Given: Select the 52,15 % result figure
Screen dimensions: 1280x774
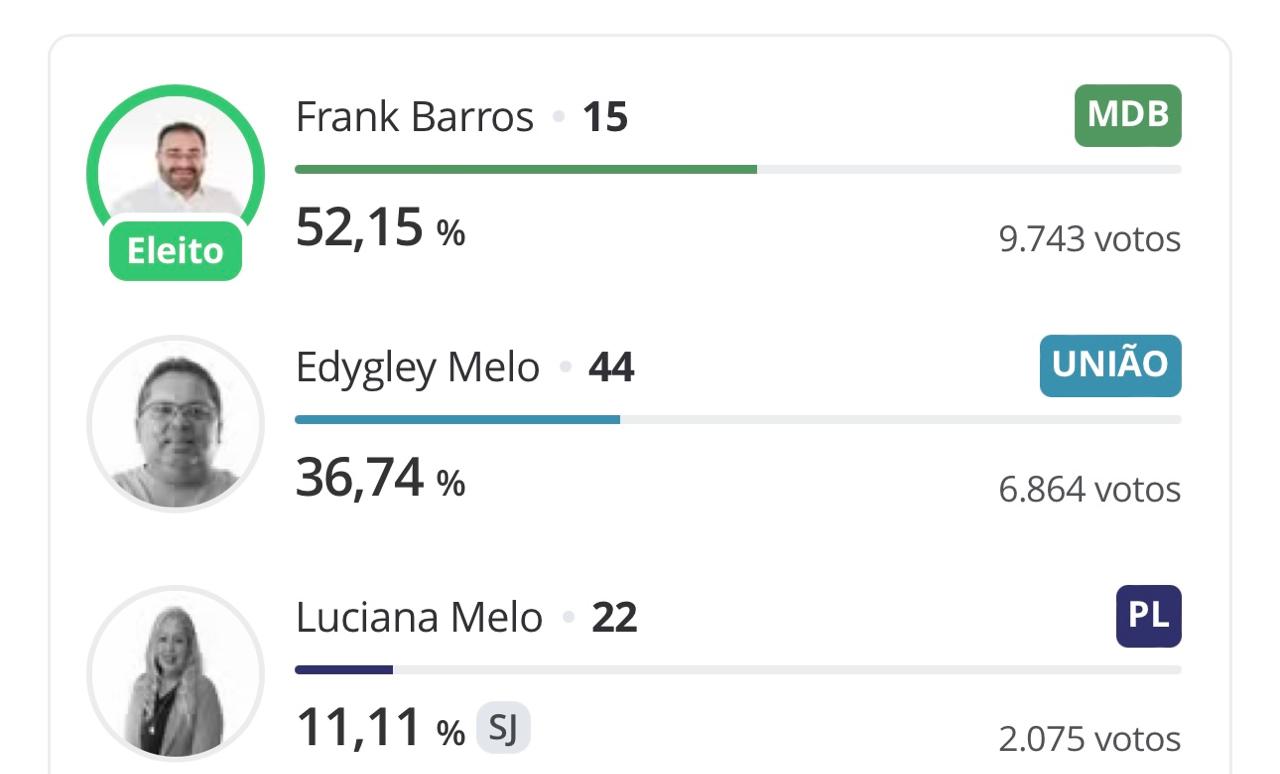Looking at the screenshot, I should coord(381,229).
